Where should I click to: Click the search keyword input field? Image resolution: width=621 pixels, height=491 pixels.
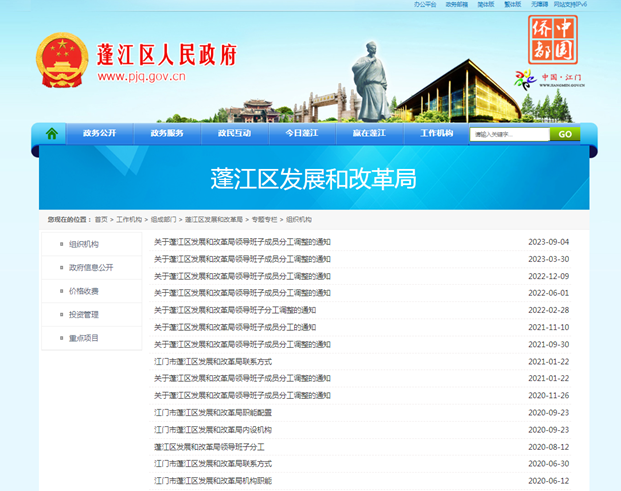(509, 134)
